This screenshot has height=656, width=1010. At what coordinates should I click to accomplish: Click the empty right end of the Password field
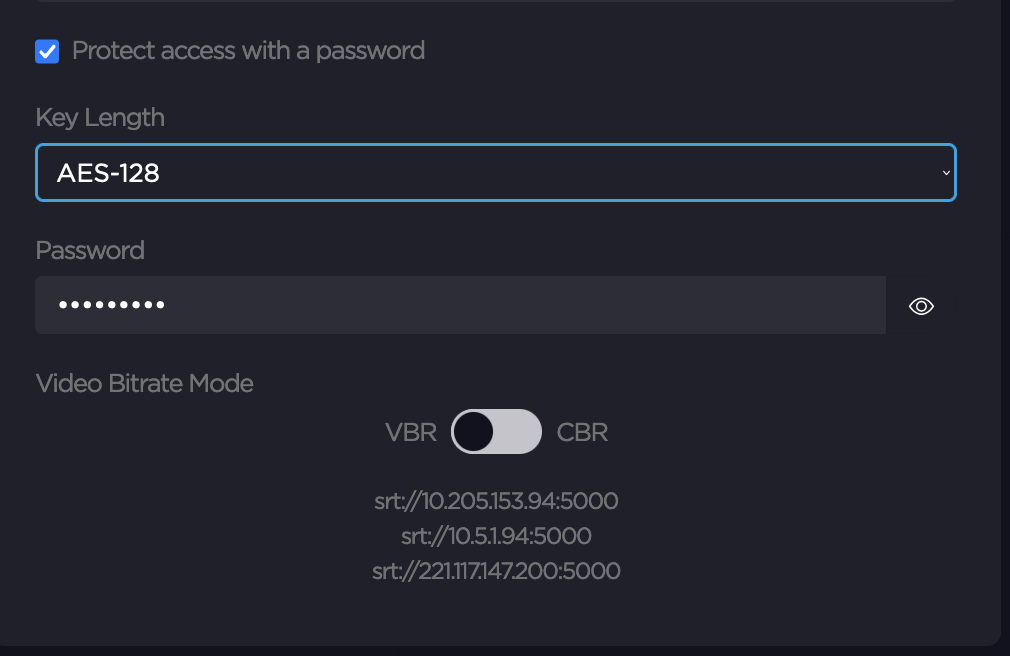pyautogui.click(x=820, y=305)
